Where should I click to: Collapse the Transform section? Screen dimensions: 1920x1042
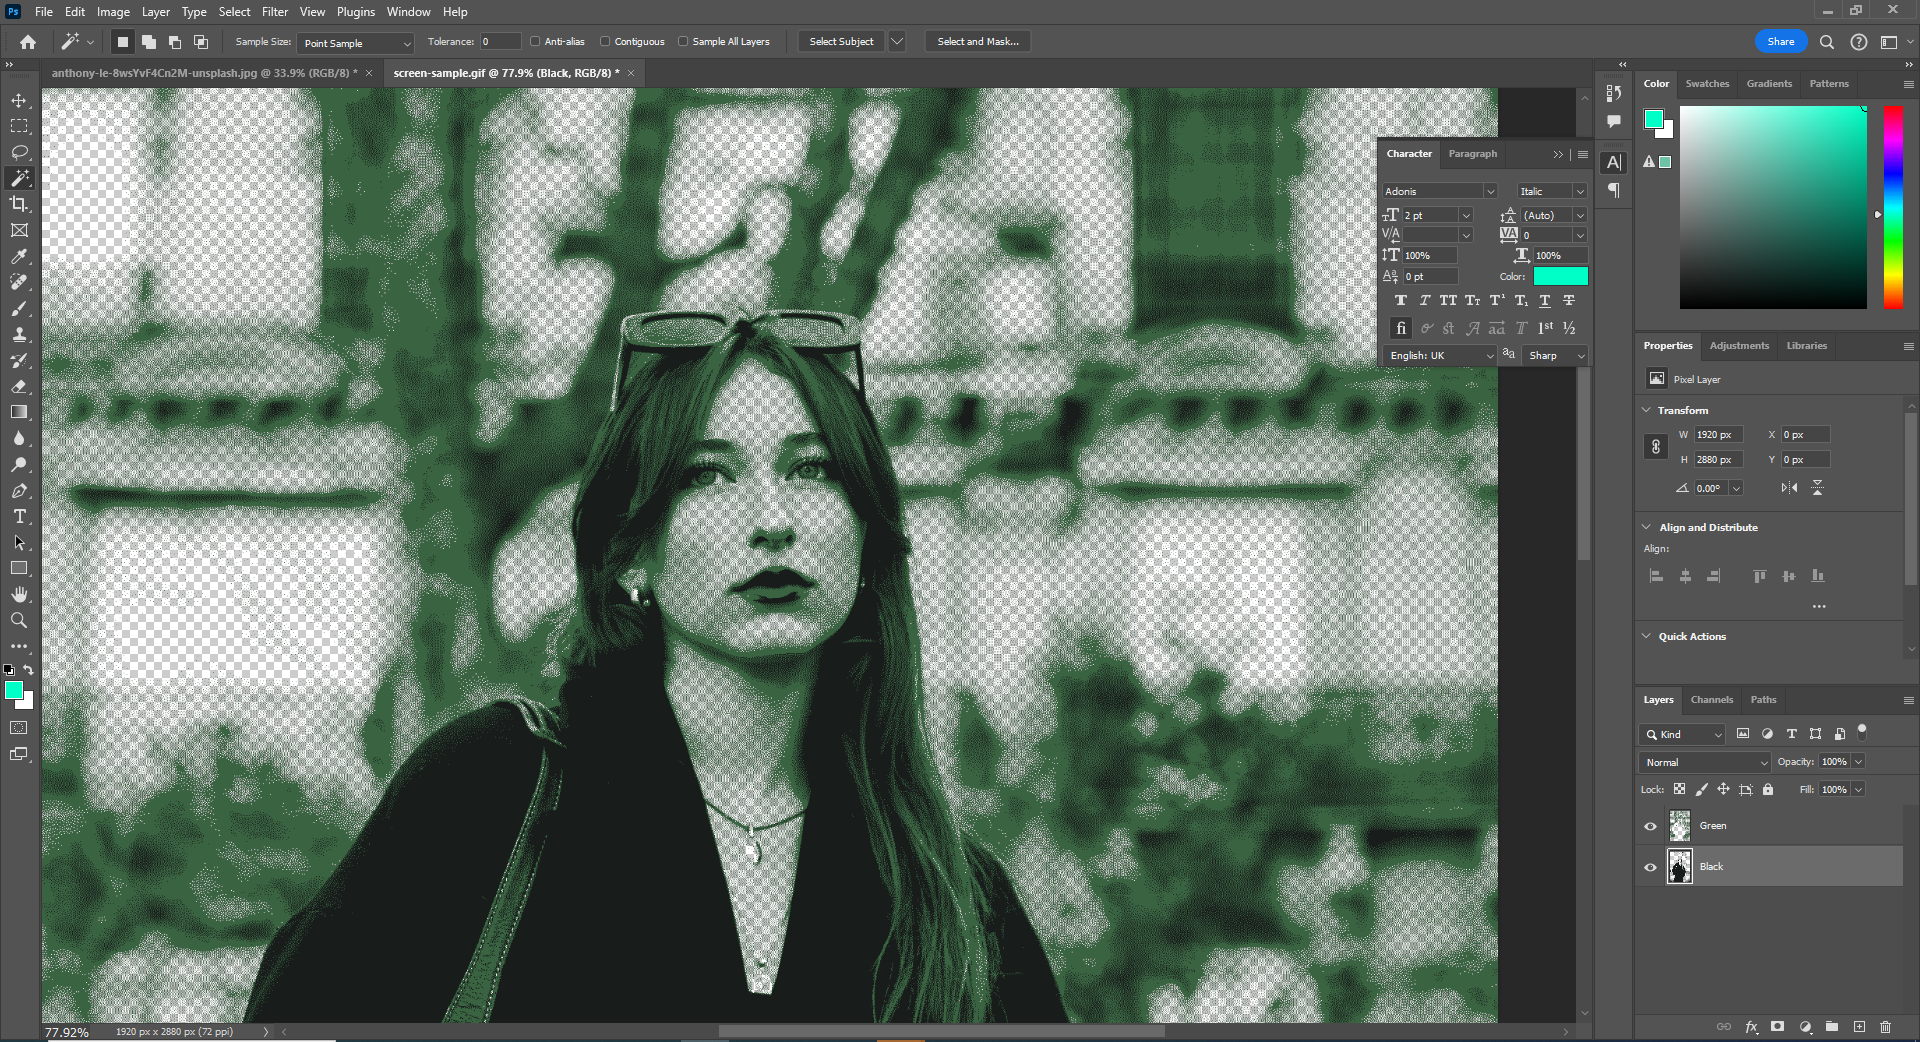1647,410
